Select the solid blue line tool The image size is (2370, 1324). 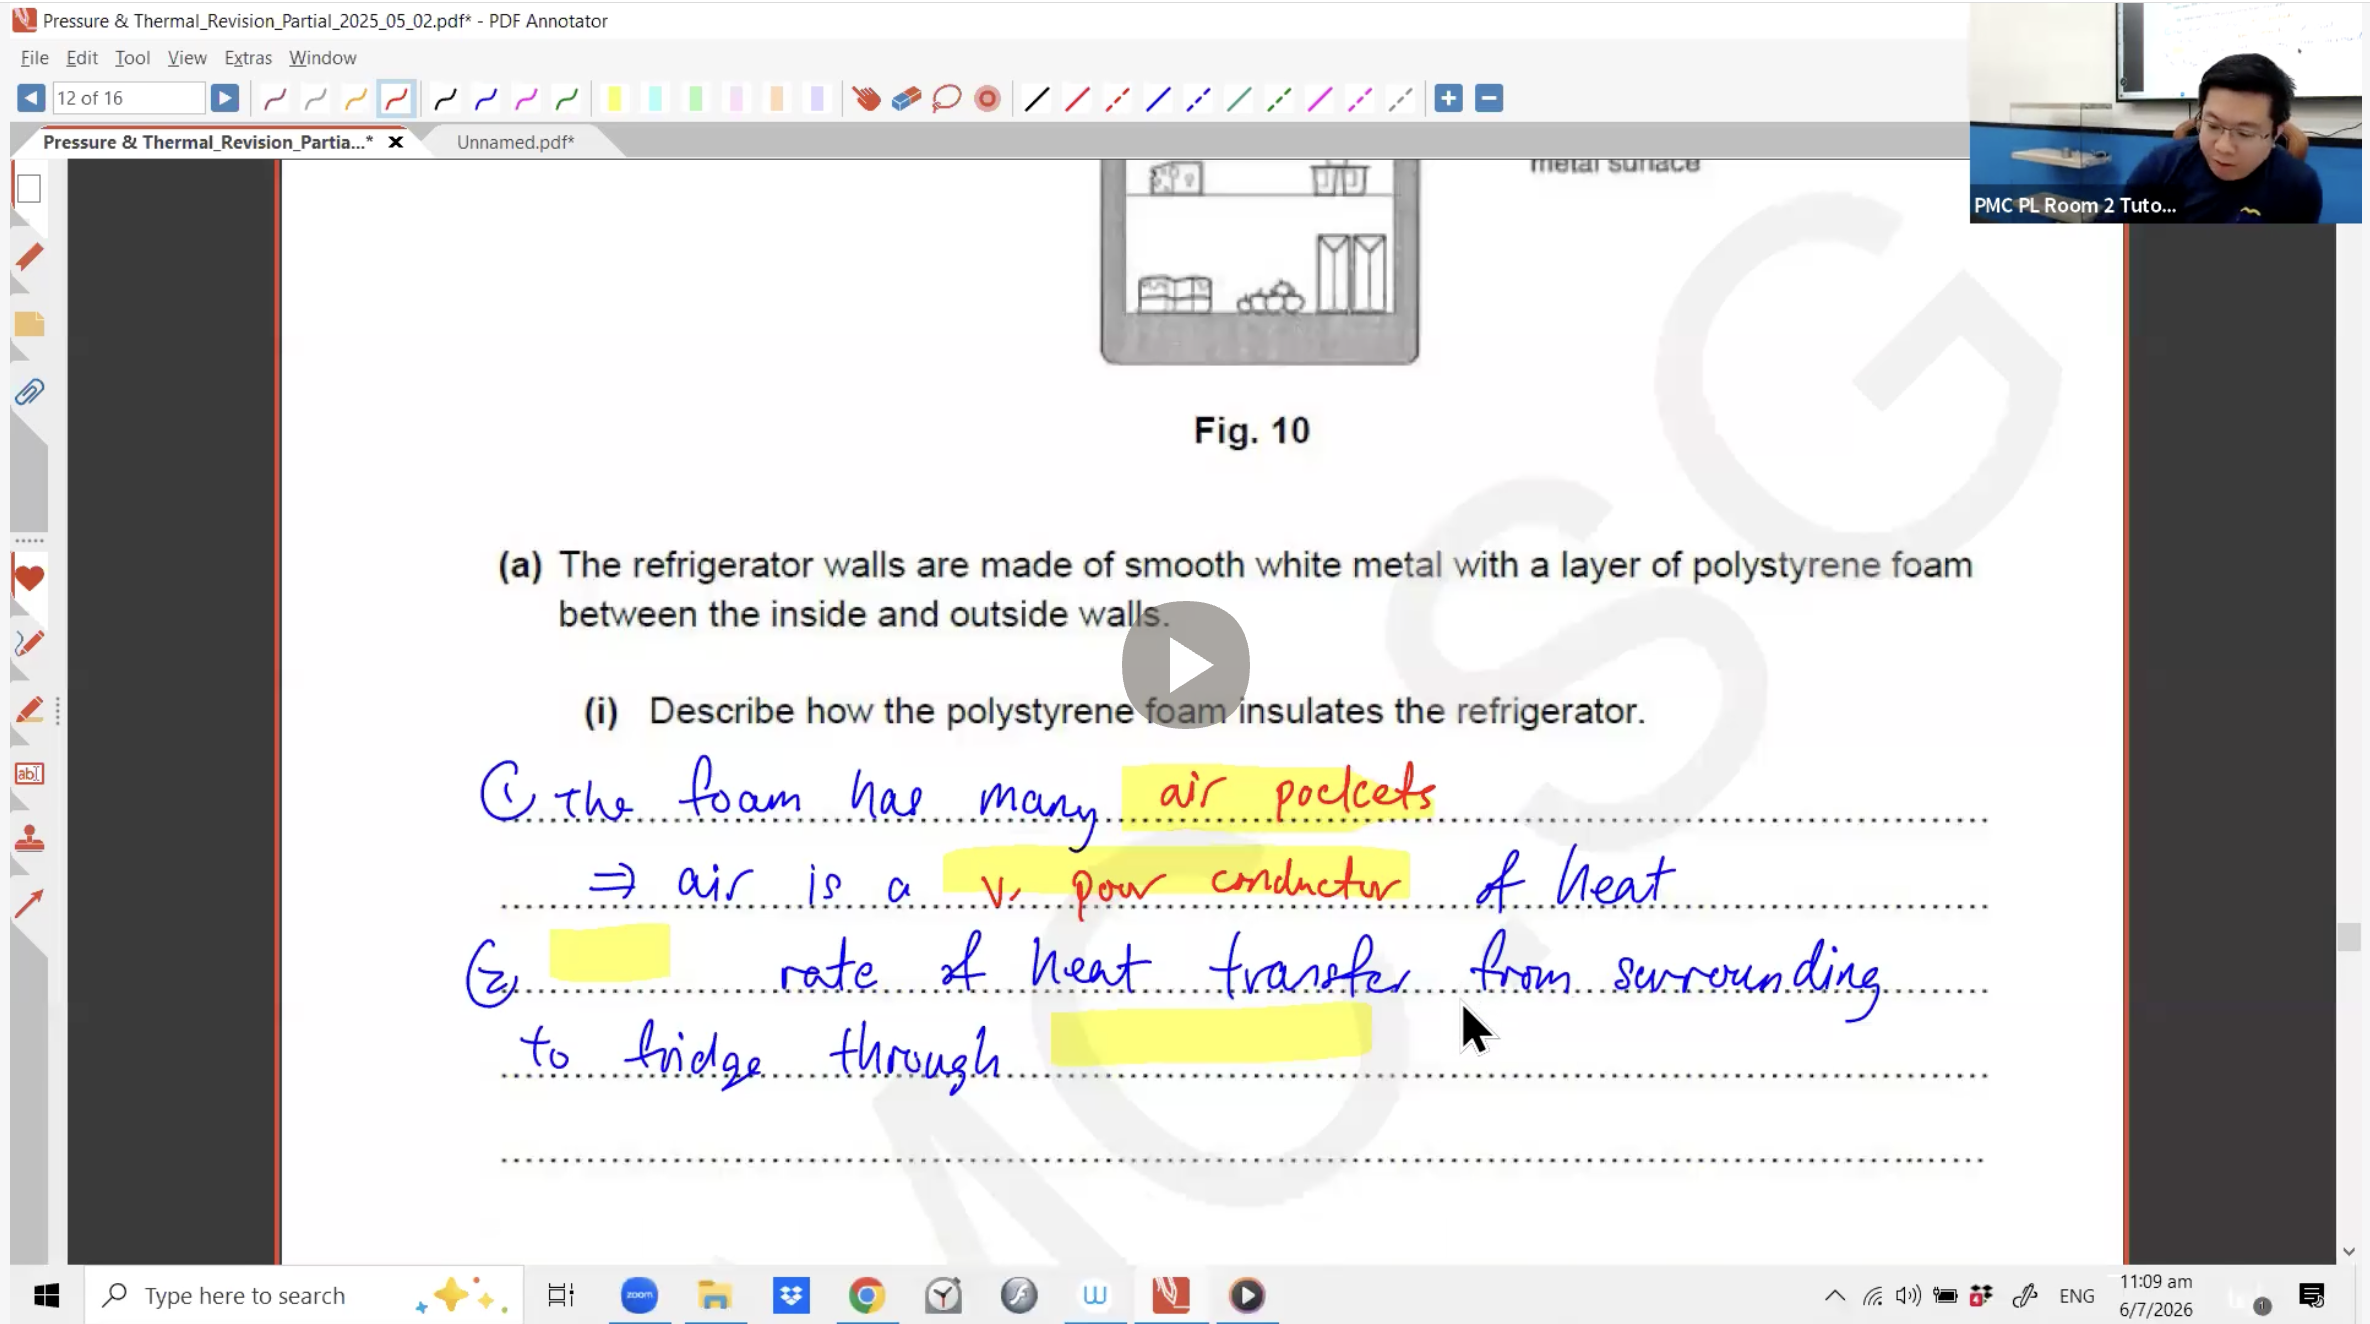1158,98
